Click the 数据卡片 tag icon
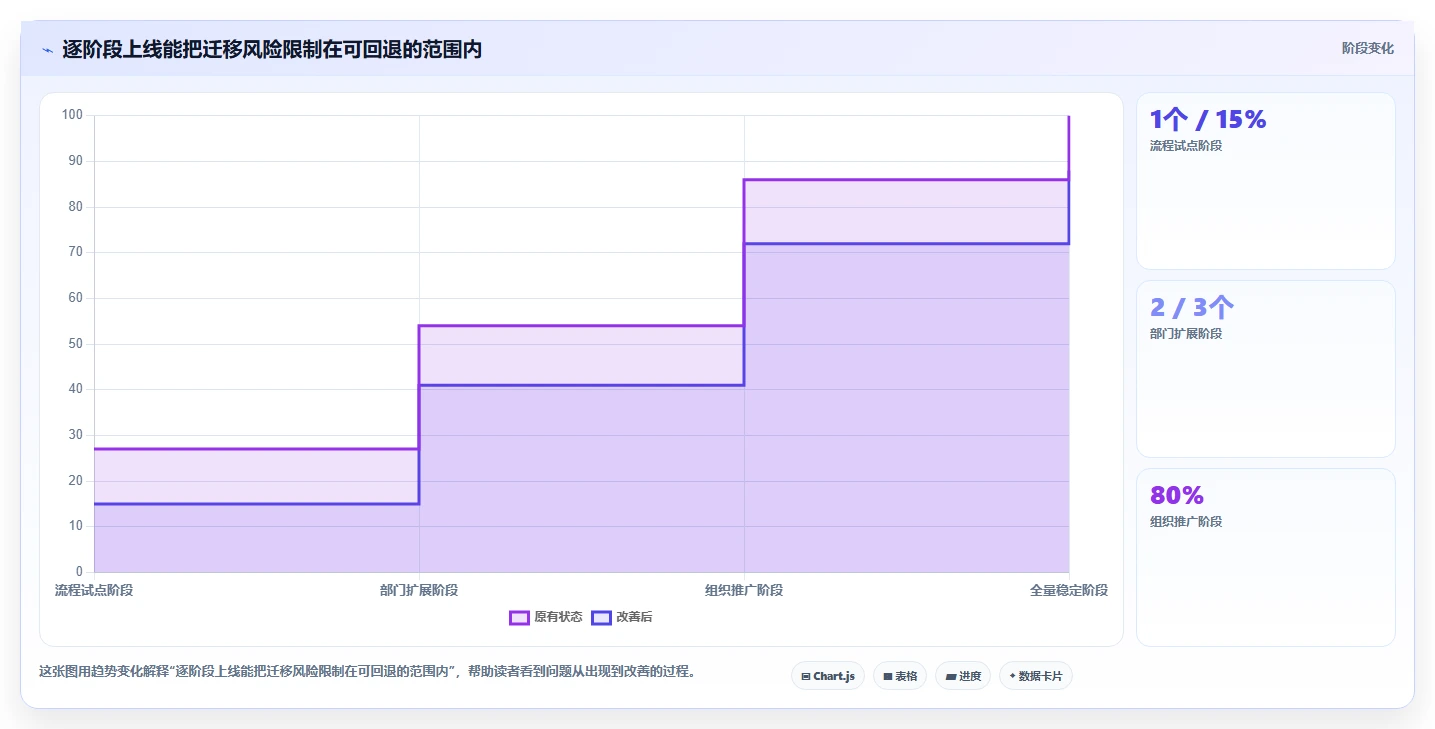The width and height of the screenshot is (1435, 729). (x=1013, y=676)
